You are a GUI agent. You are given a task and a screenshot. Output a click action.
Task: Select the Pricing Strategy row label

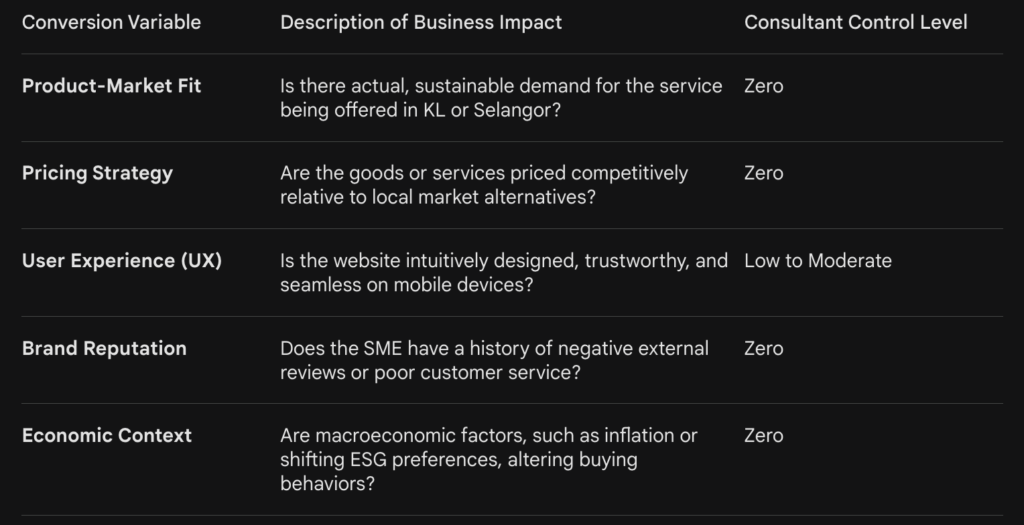point(97,173)
